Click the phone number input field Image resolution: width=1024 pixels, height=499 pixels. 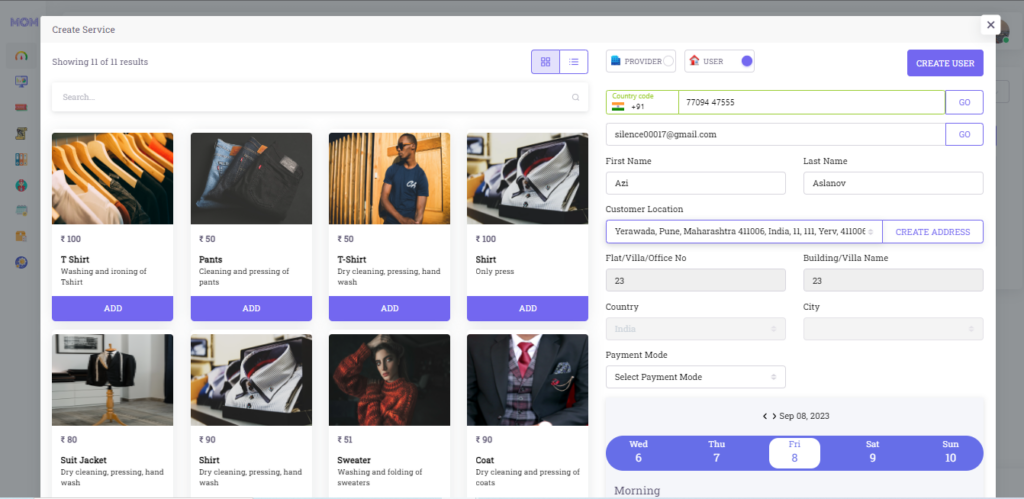[x=812, y=103]
